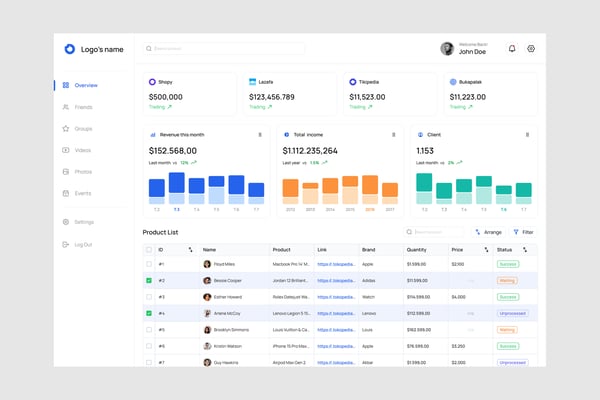Open the product link in row #3

336,297
